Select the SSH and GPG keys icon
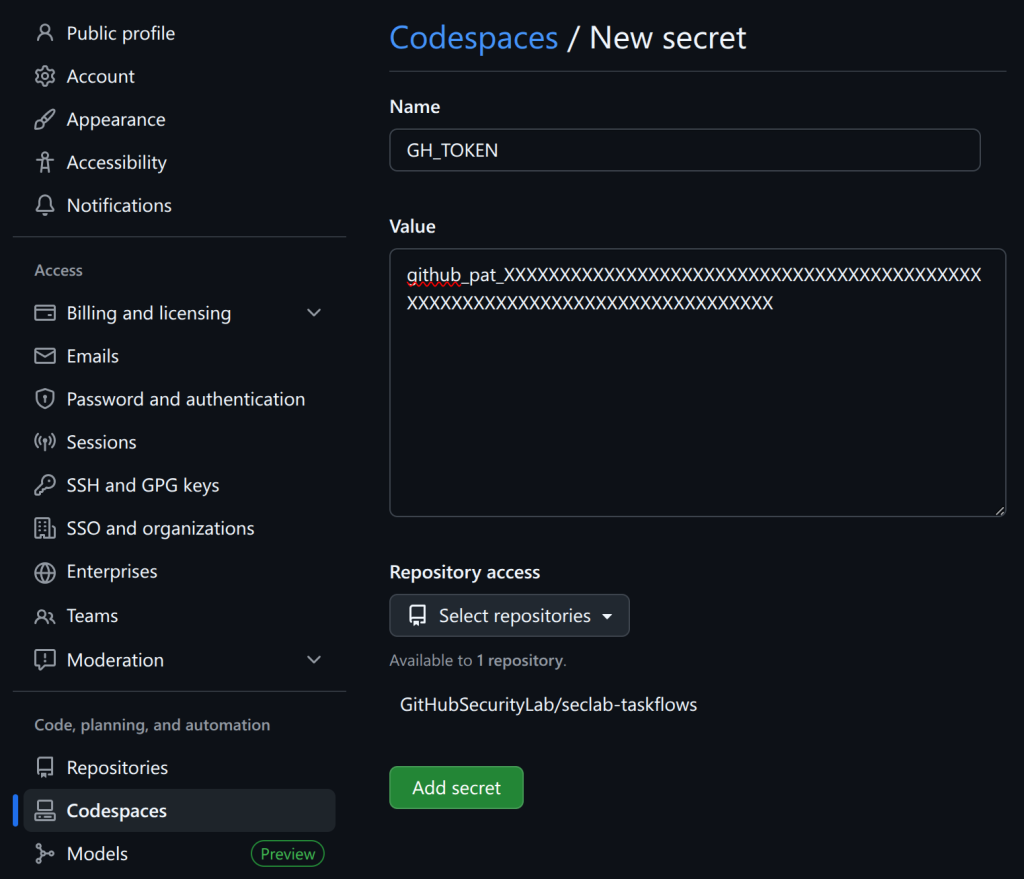 coord(45,485)
